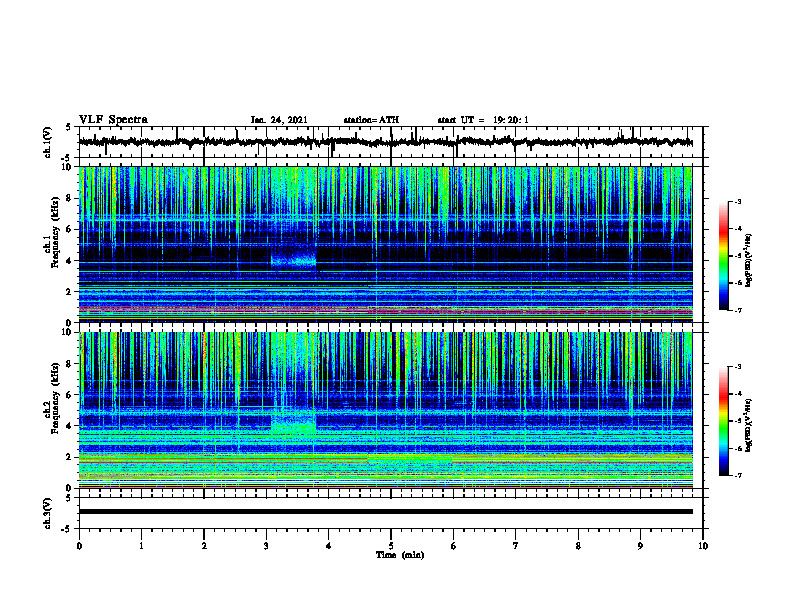Image resolution: width=792 pixels, height=612 pixels.
Task: Click the "start UT = 19:20:1" label
Action: point(483,120)
